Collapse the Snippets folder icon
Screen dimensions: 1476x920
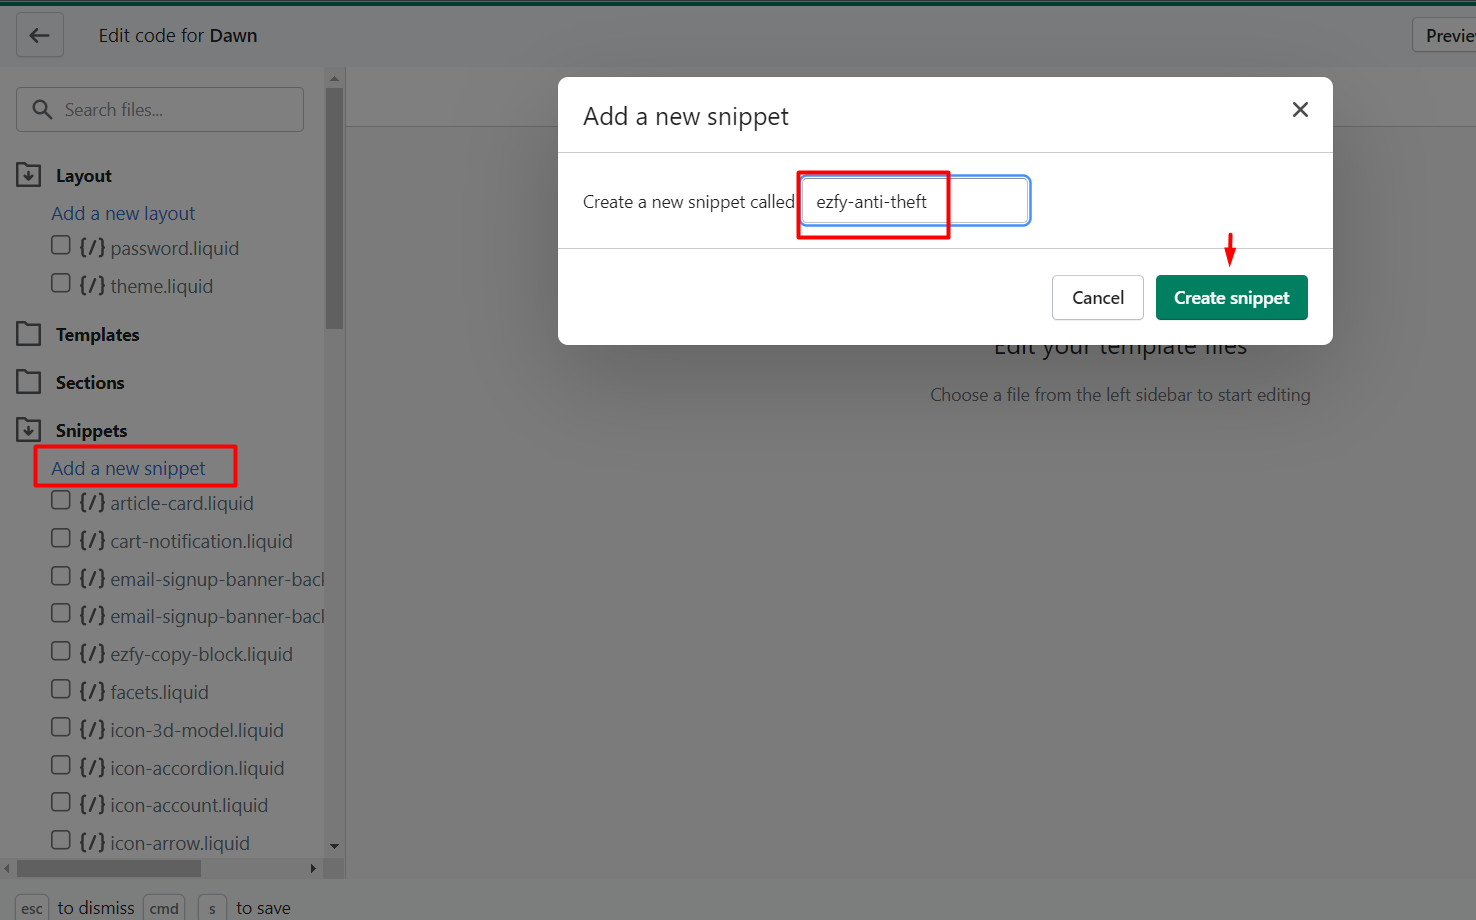point(29,430)
